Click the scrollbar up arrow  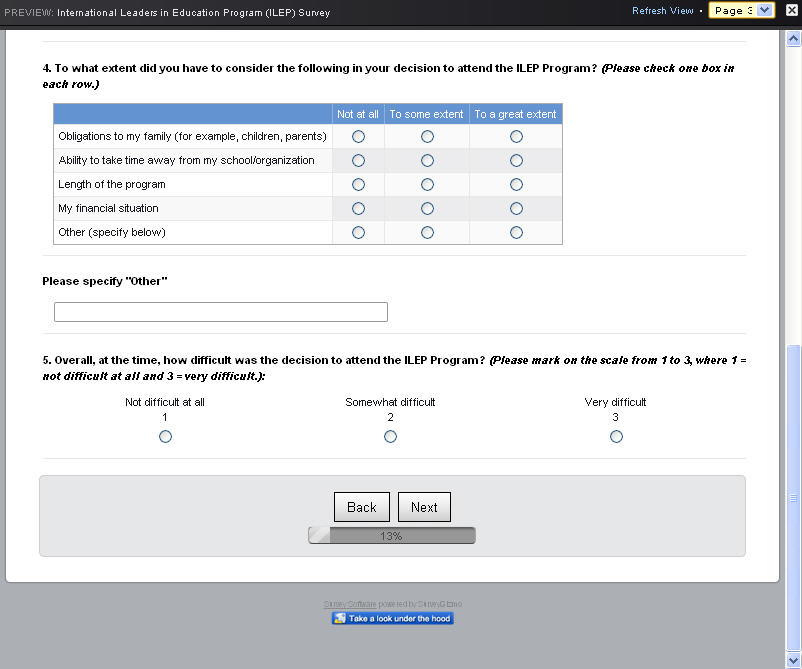click(x=793, y=38)
